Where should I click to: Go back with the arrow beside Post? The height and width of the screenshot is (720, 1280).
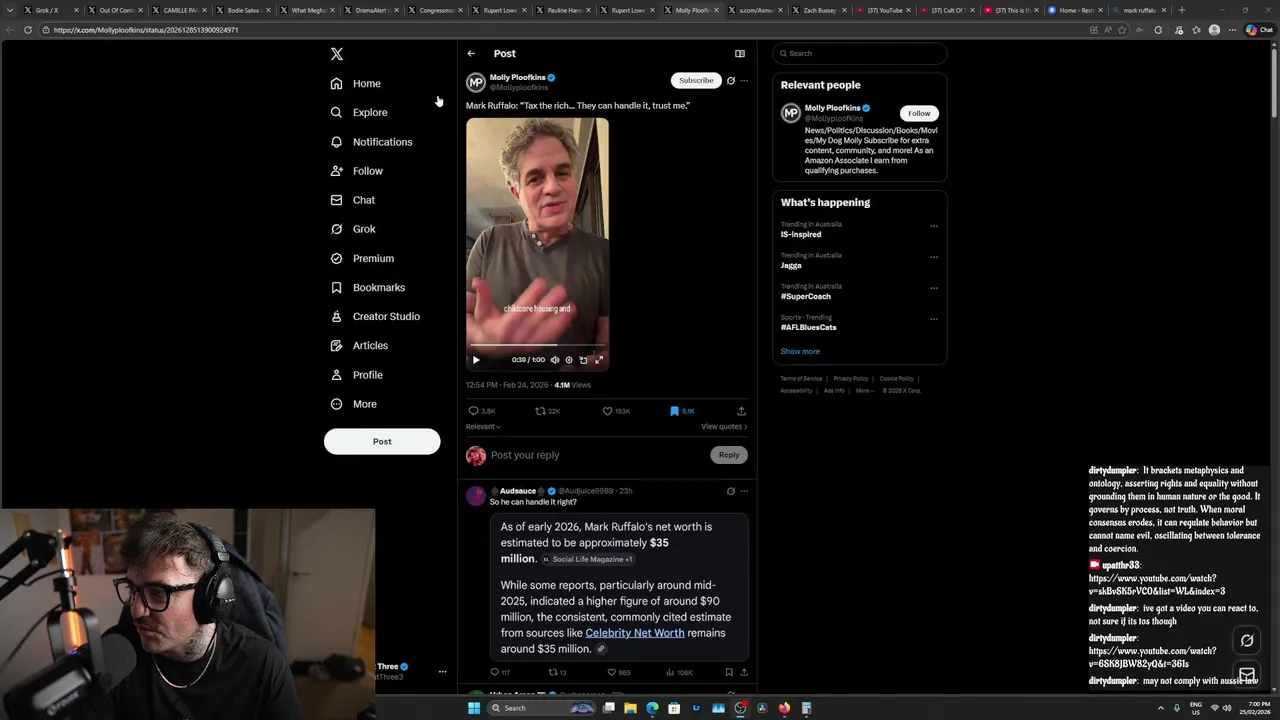click(471, 54)
